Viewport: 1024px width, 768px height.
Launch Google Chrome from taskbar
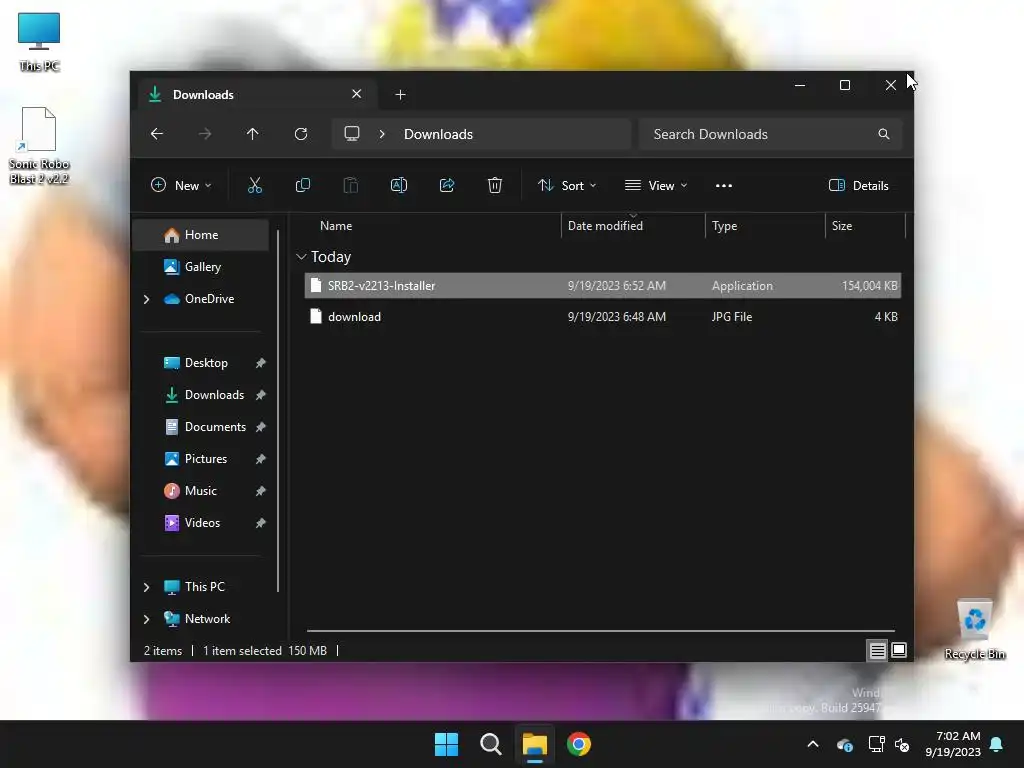click(579, 744)
